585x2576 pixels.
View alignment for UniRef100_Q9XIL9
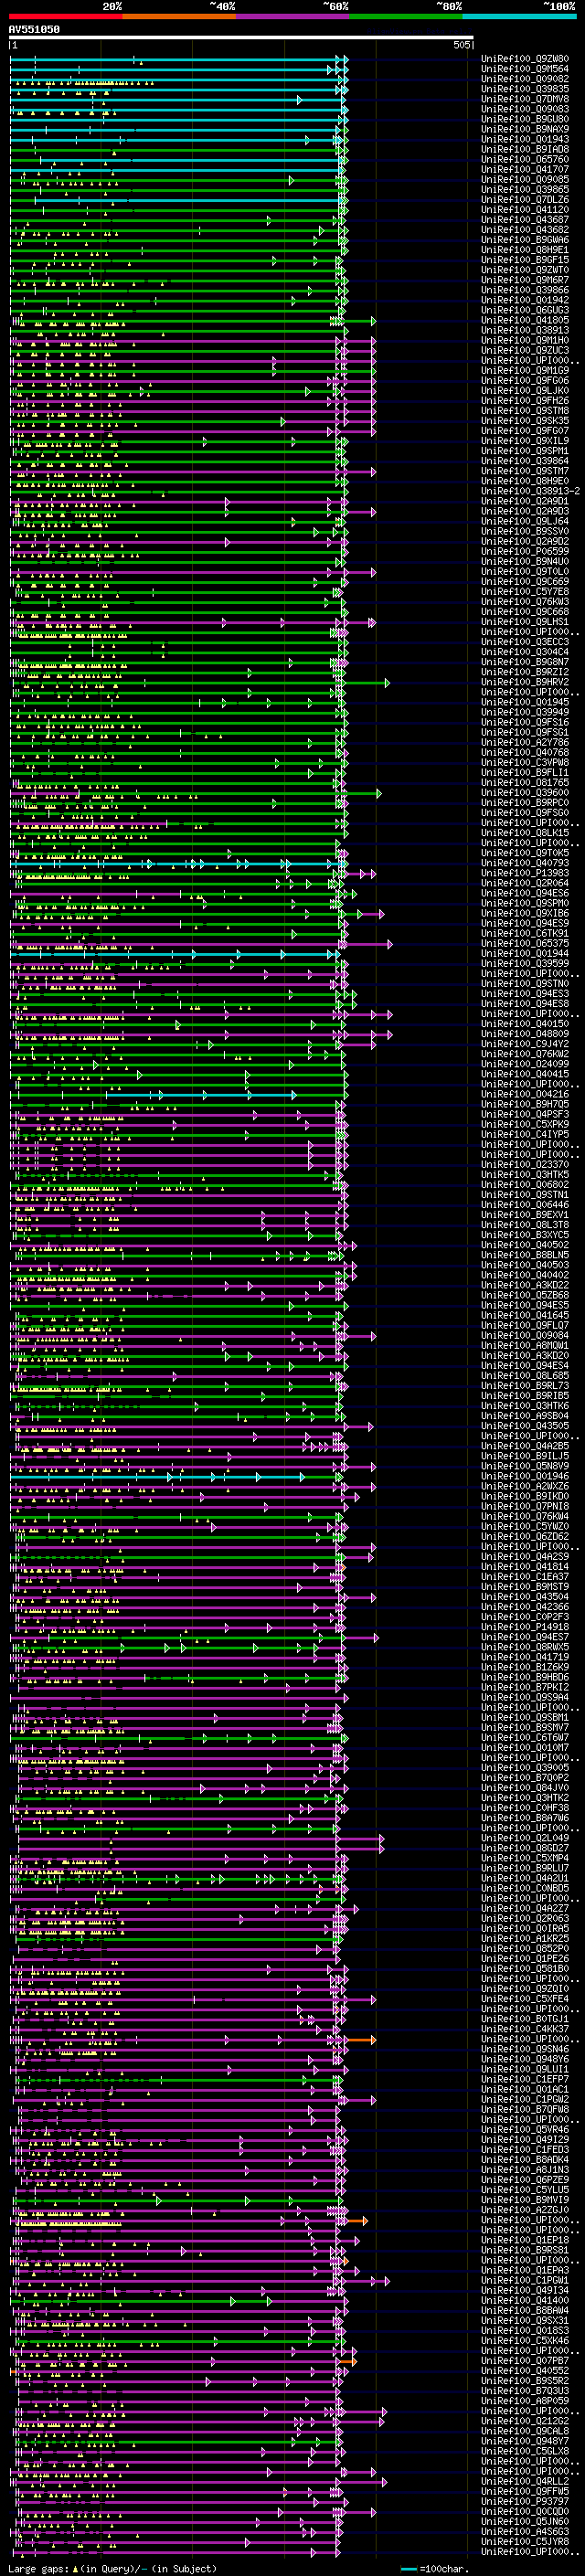525,440
